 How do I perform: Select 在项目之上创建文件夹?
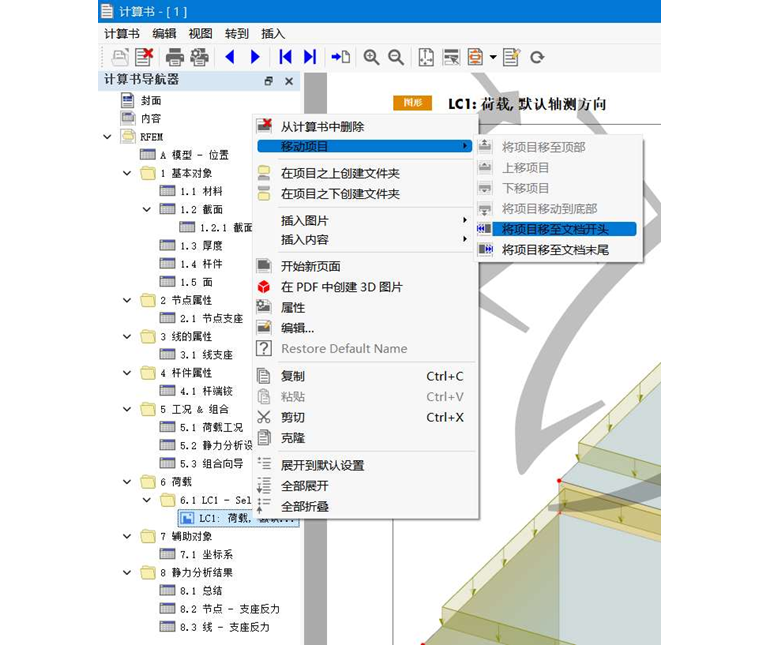pyautogui.click(x=364, y=173)
